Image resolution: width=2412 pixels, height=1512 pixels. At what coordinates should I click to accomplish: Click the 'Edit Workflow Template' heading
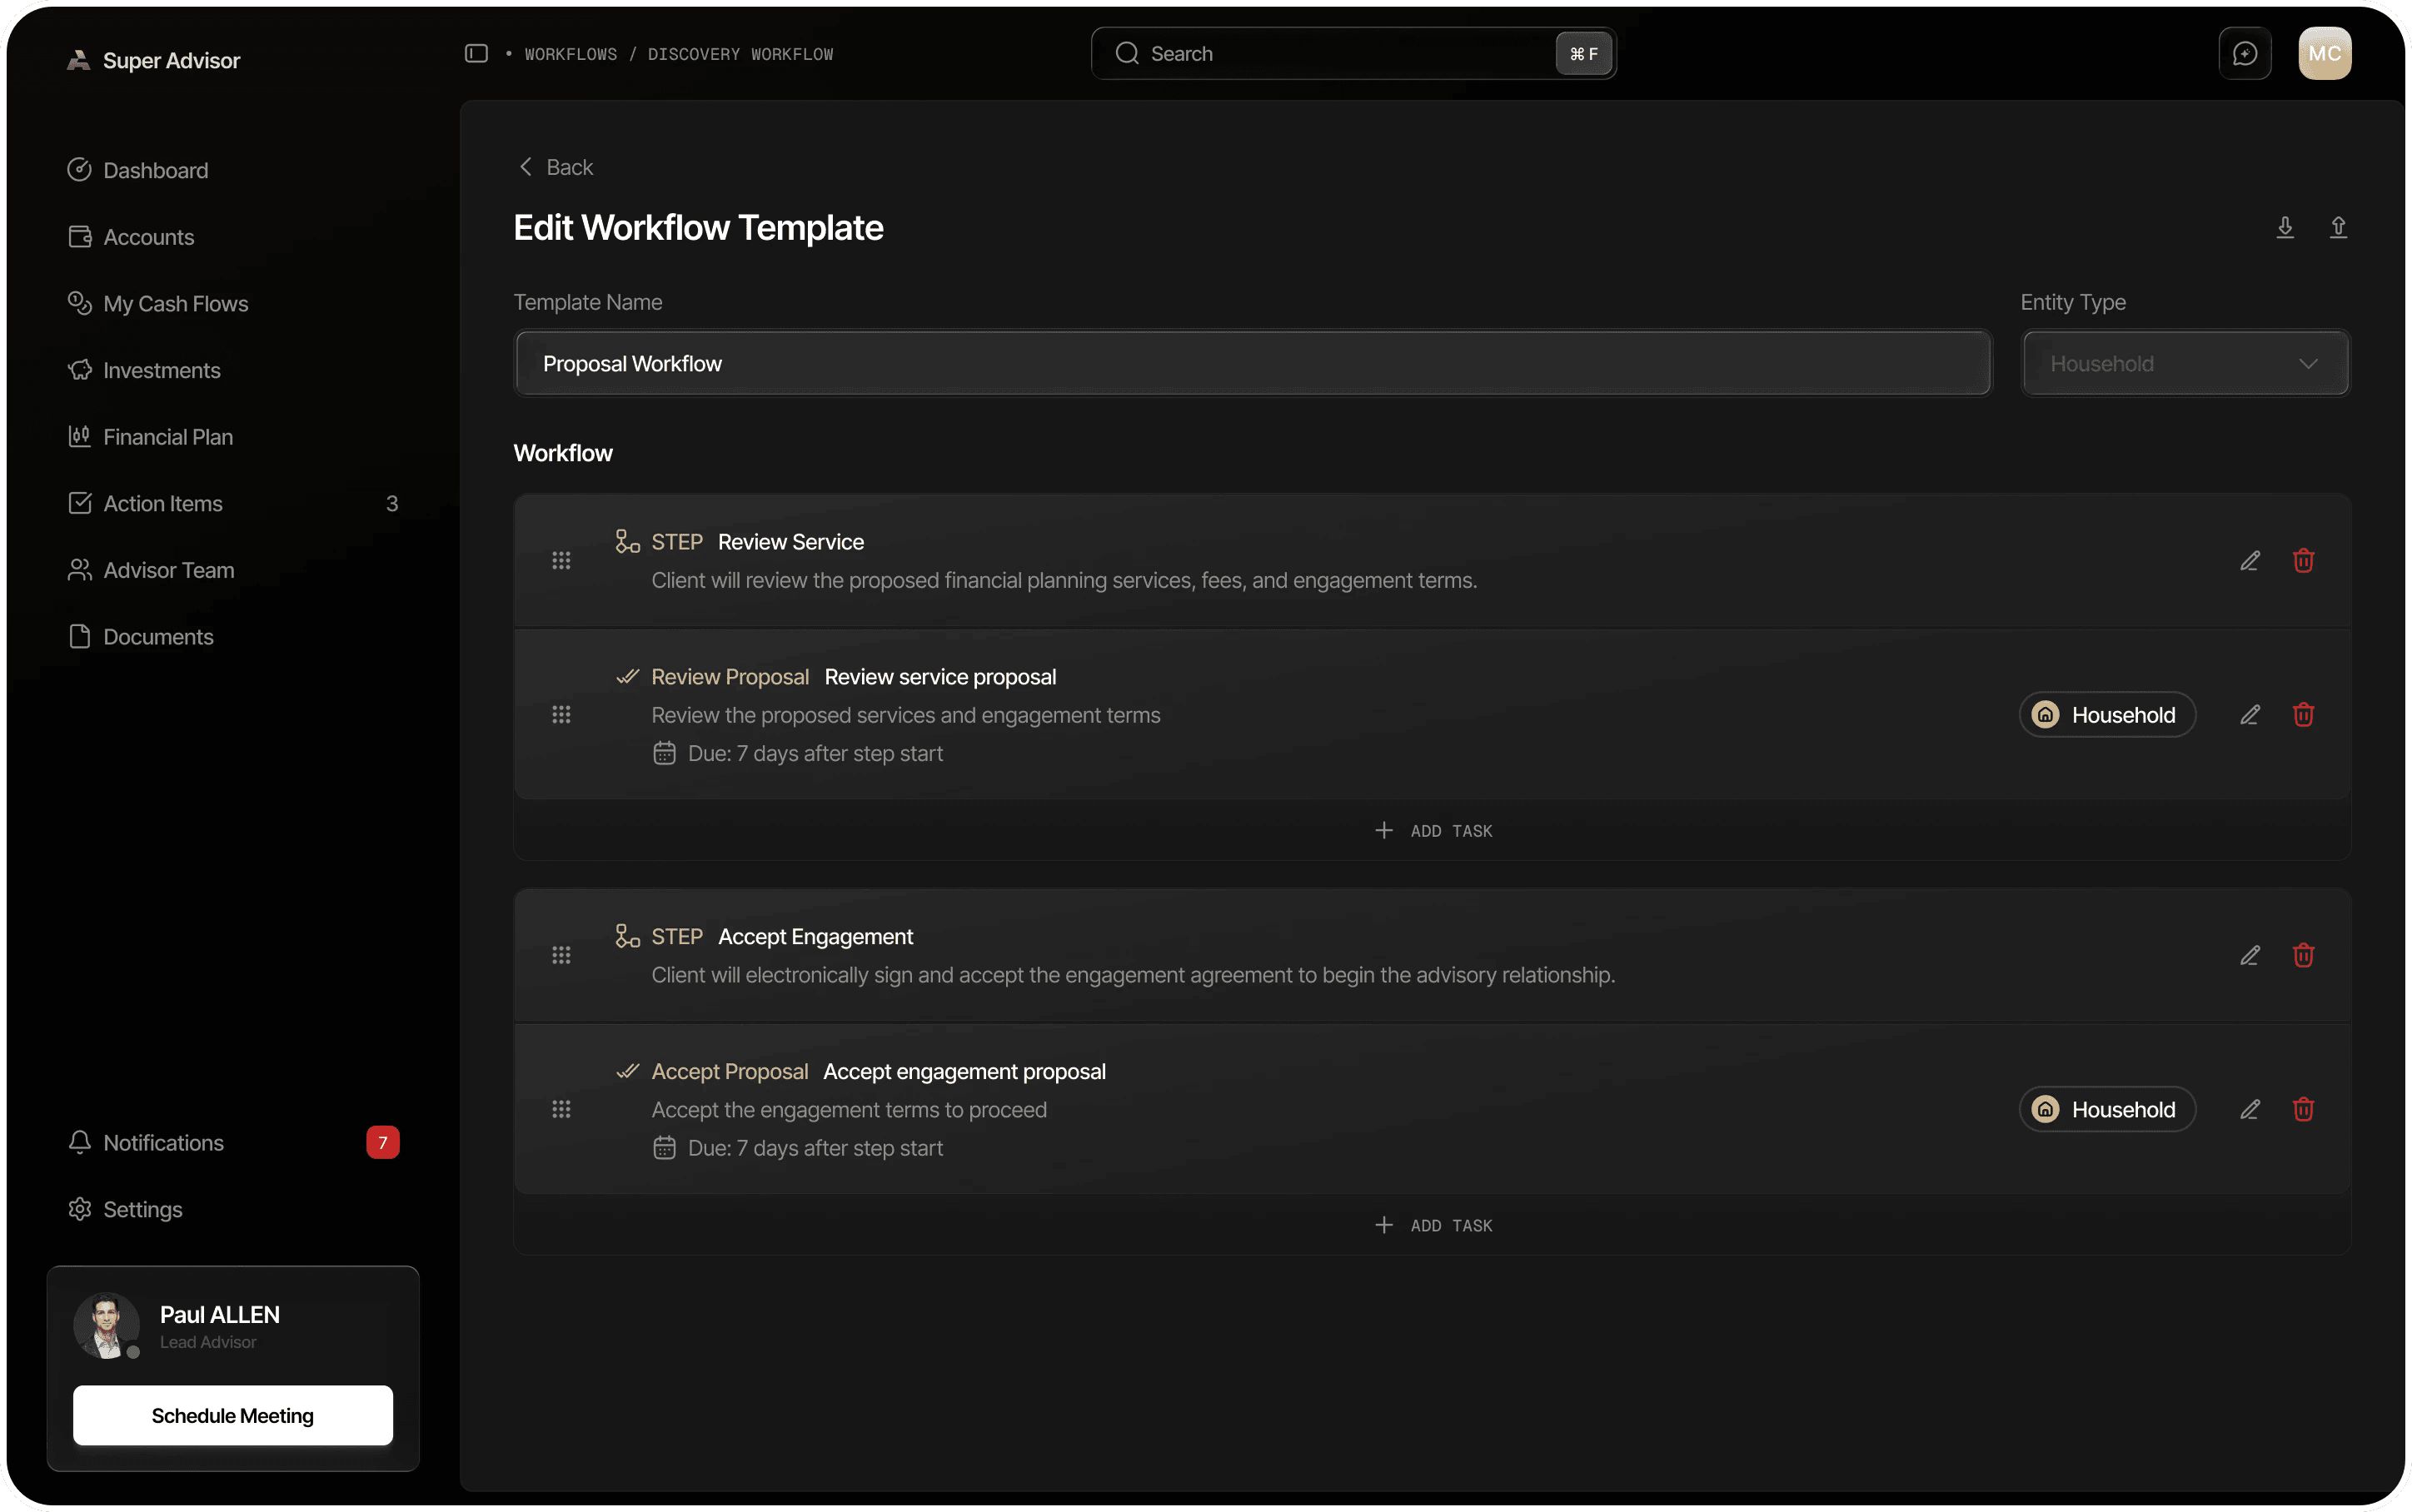[x=698, y=228]
